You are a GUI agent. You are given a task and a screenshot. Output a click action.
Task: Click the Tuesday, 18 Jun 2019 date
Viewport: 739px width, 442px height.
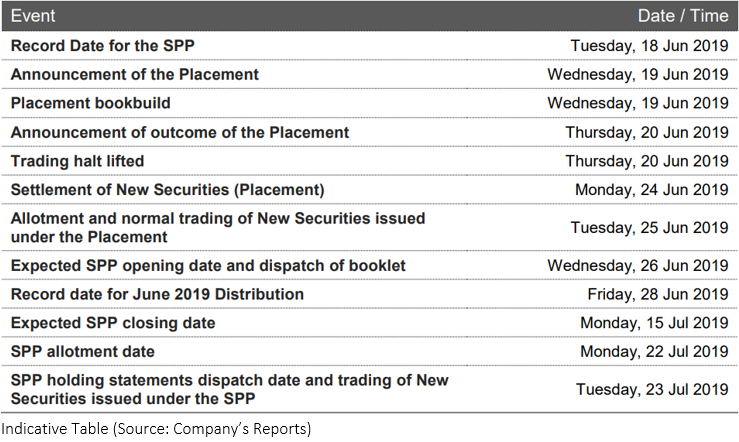[649, 46]
